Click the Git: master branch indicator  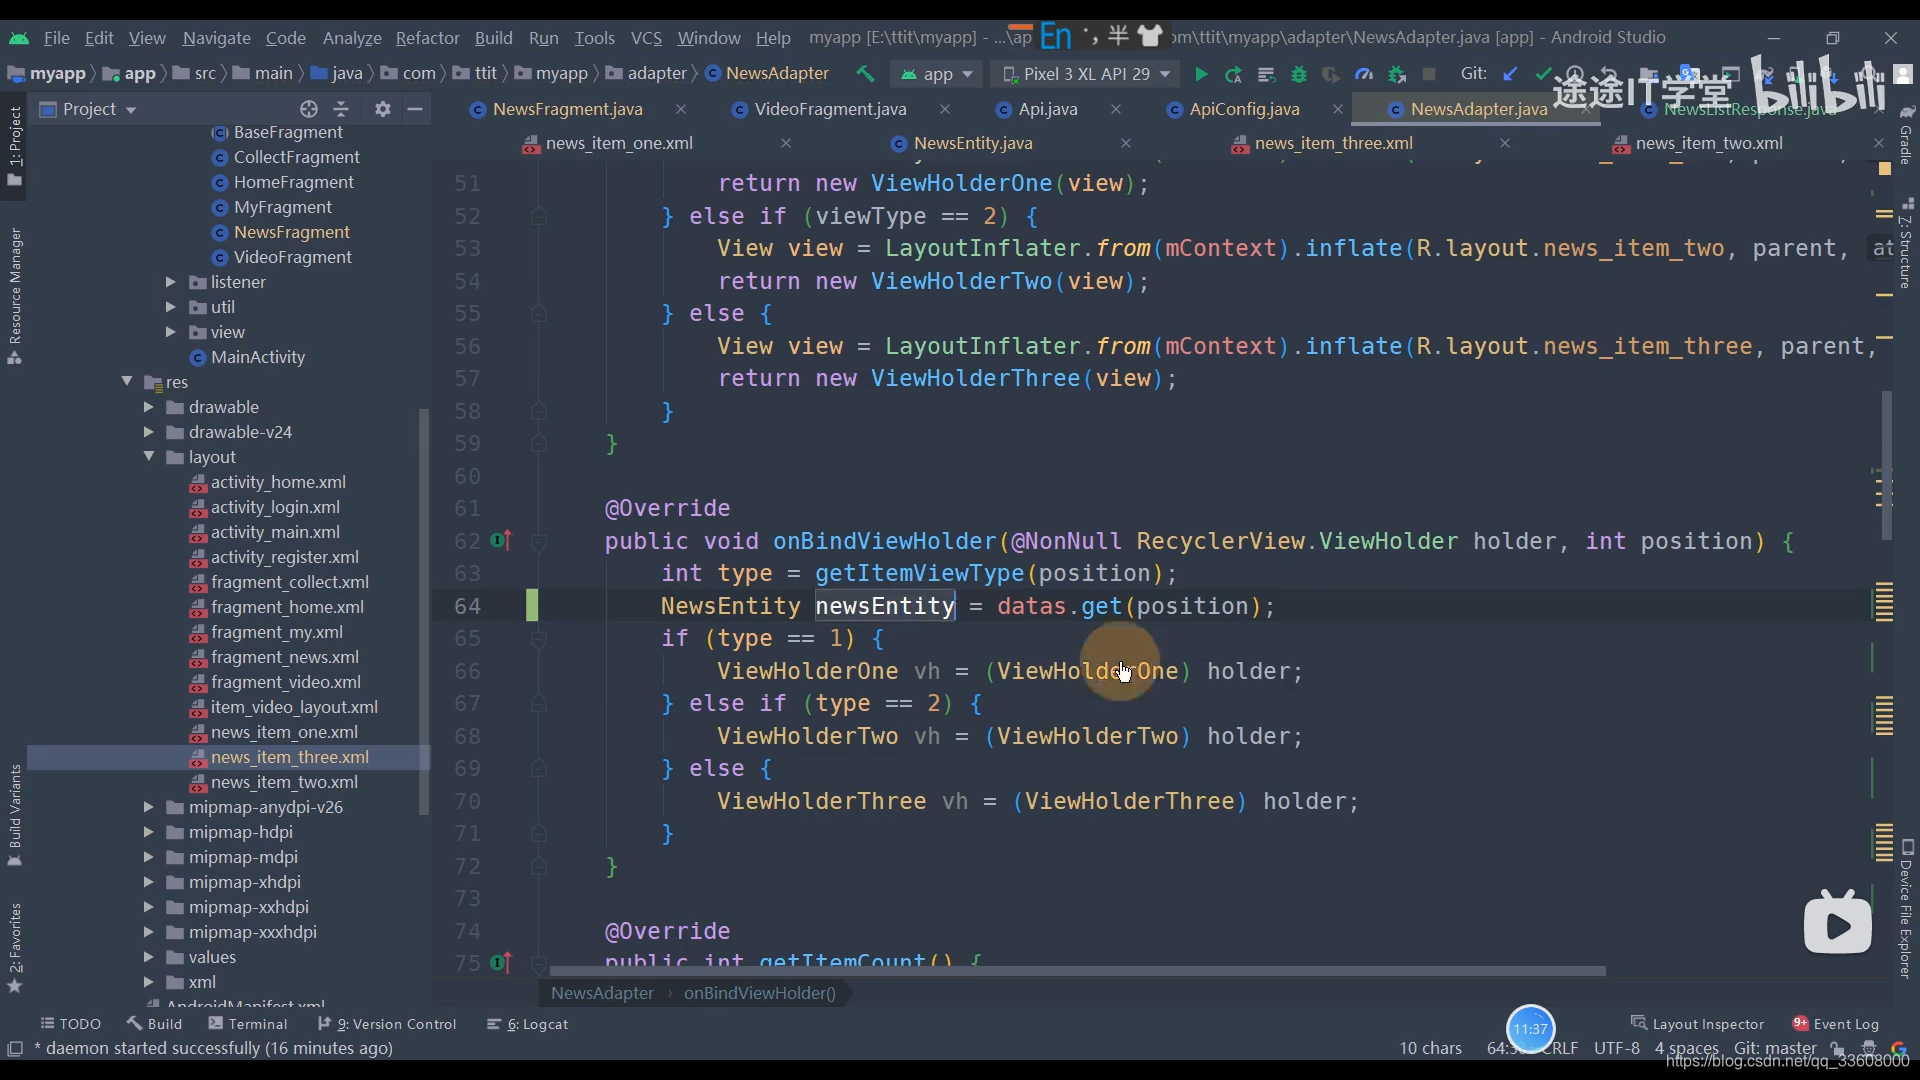(1775, 1048)
